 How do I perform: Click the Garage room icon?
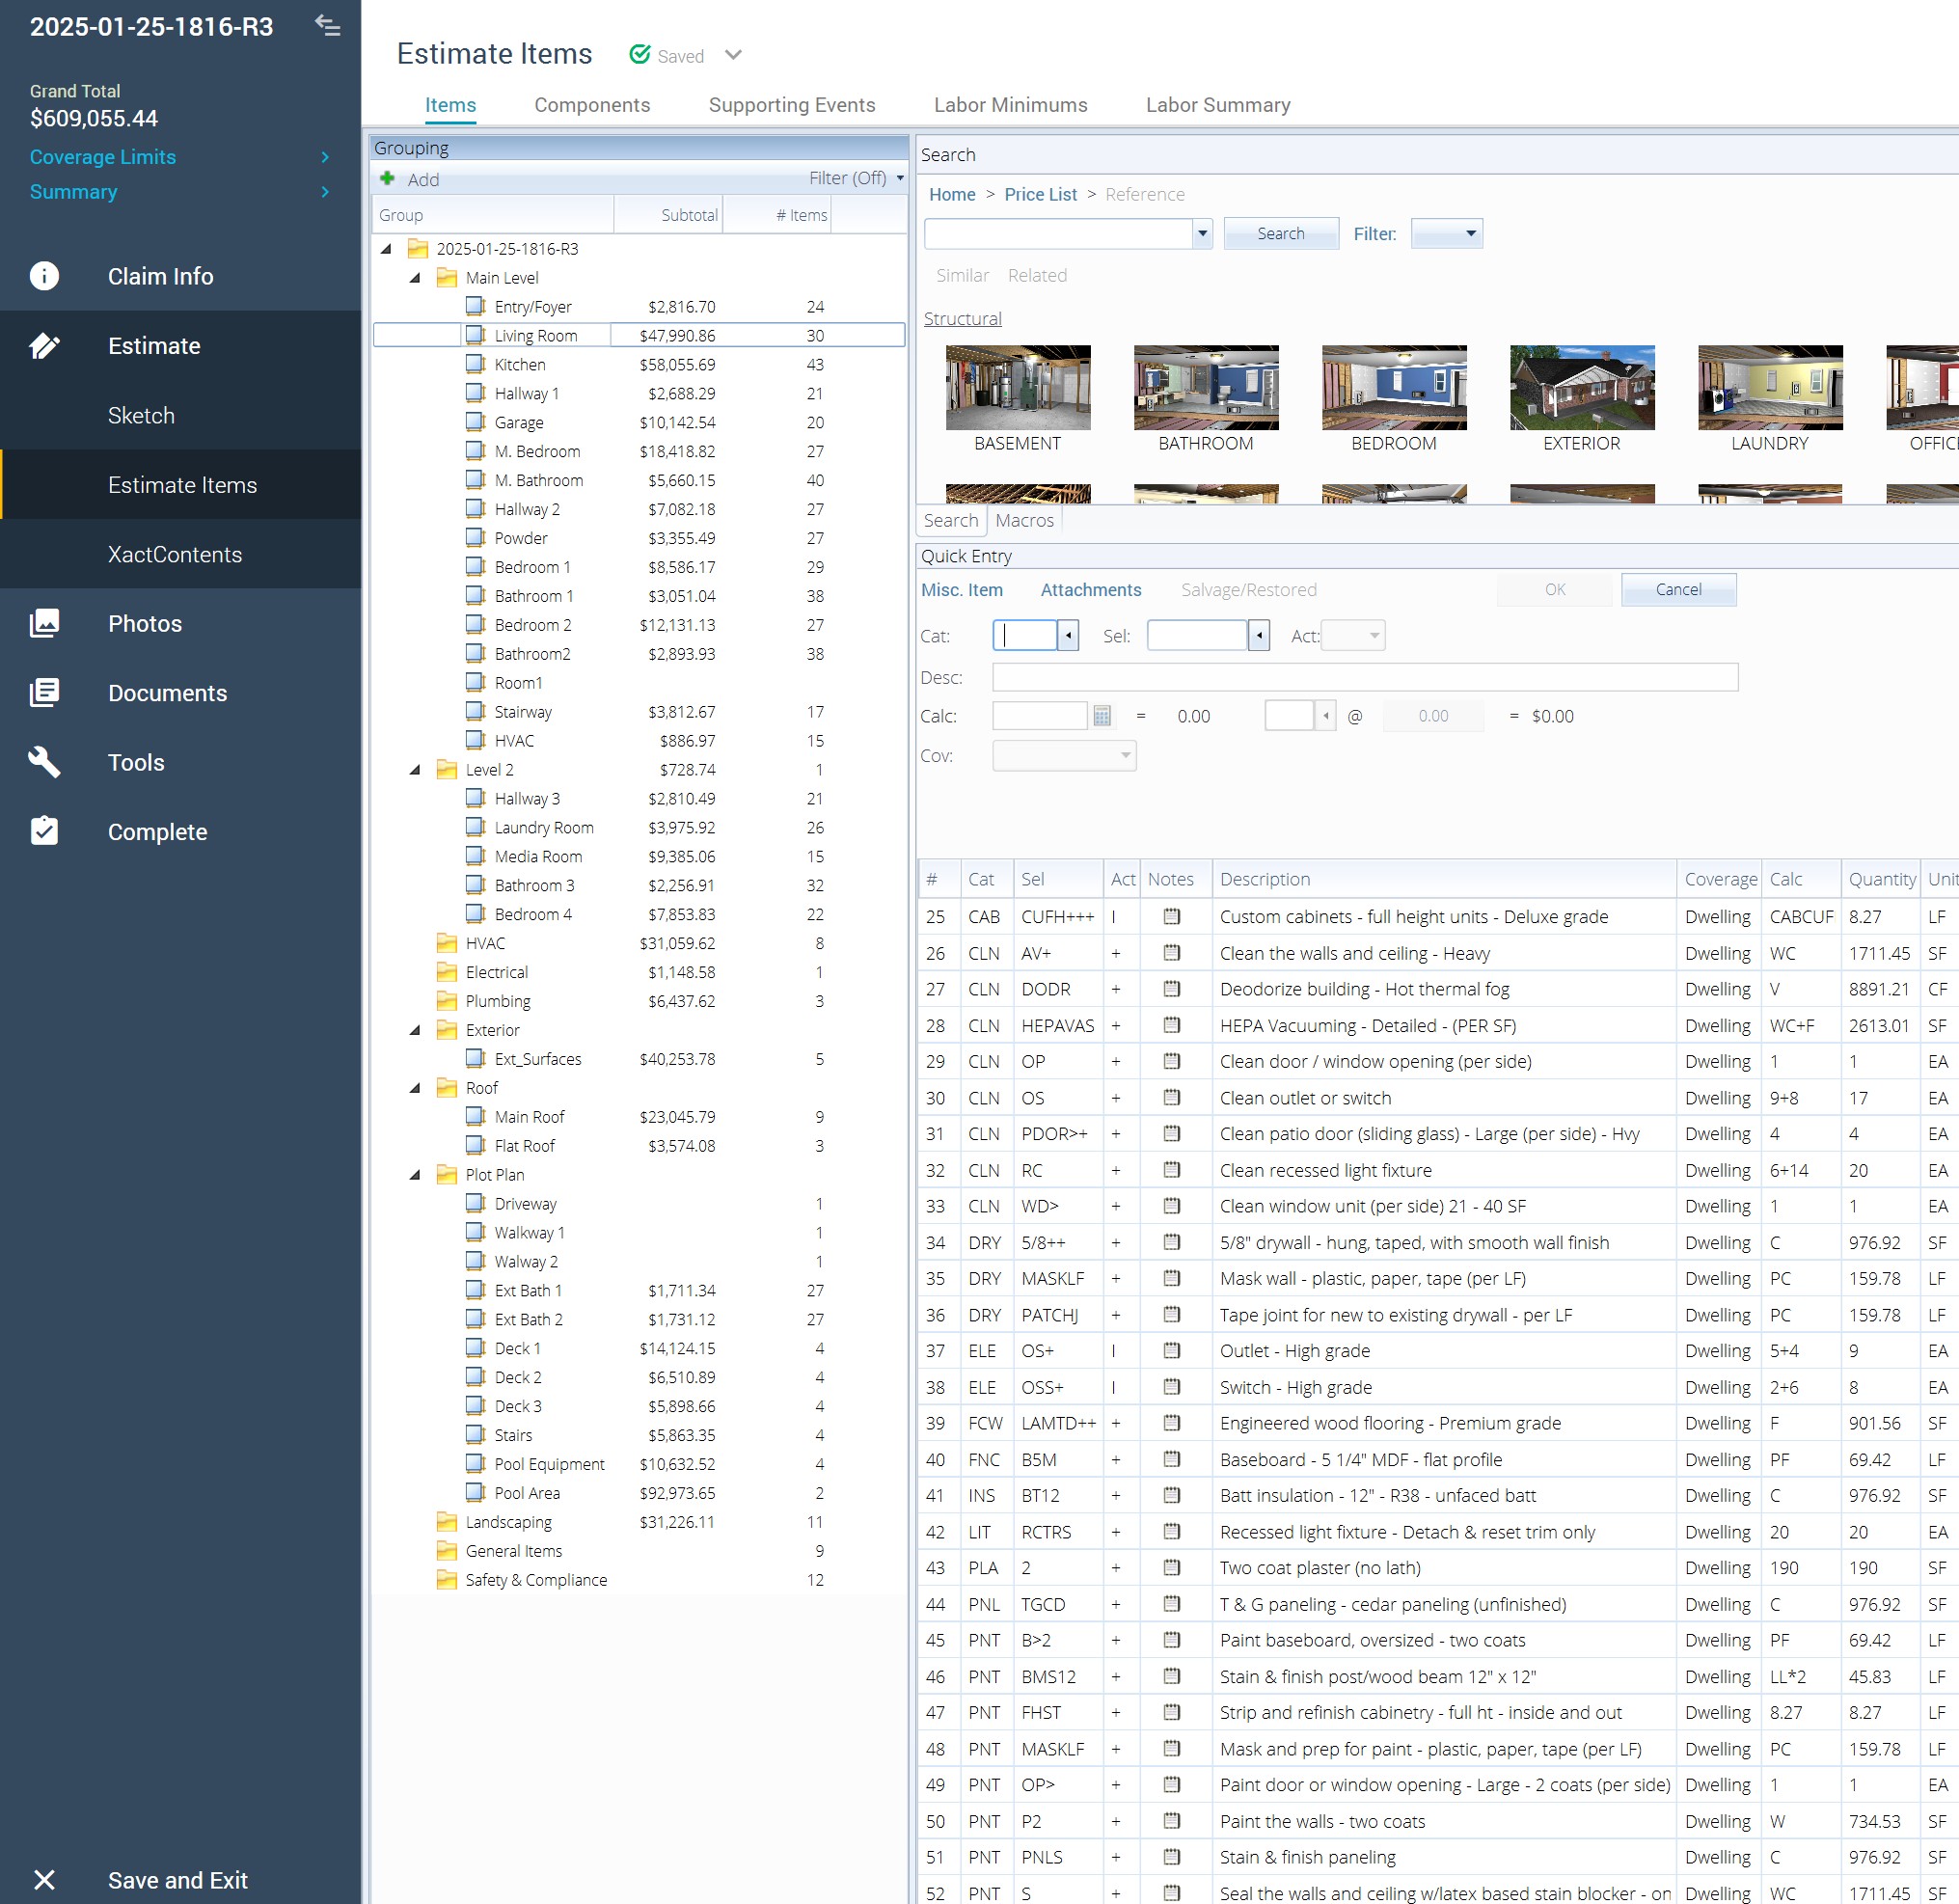[x=476, y=422]
